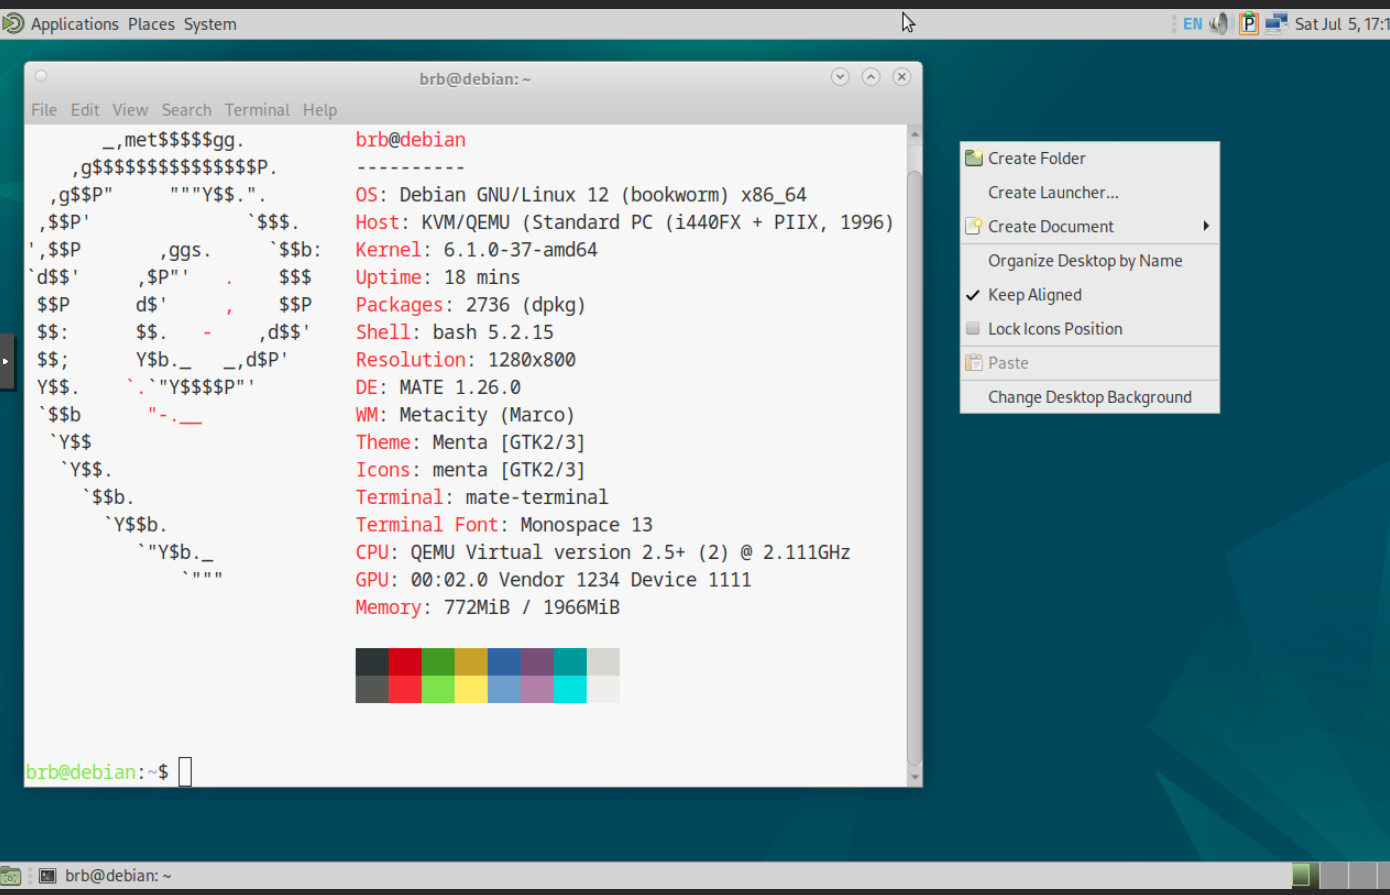Click the MATE logo beside Applications
Screen dimensions: 1390x895
click(x=13, y=24)
